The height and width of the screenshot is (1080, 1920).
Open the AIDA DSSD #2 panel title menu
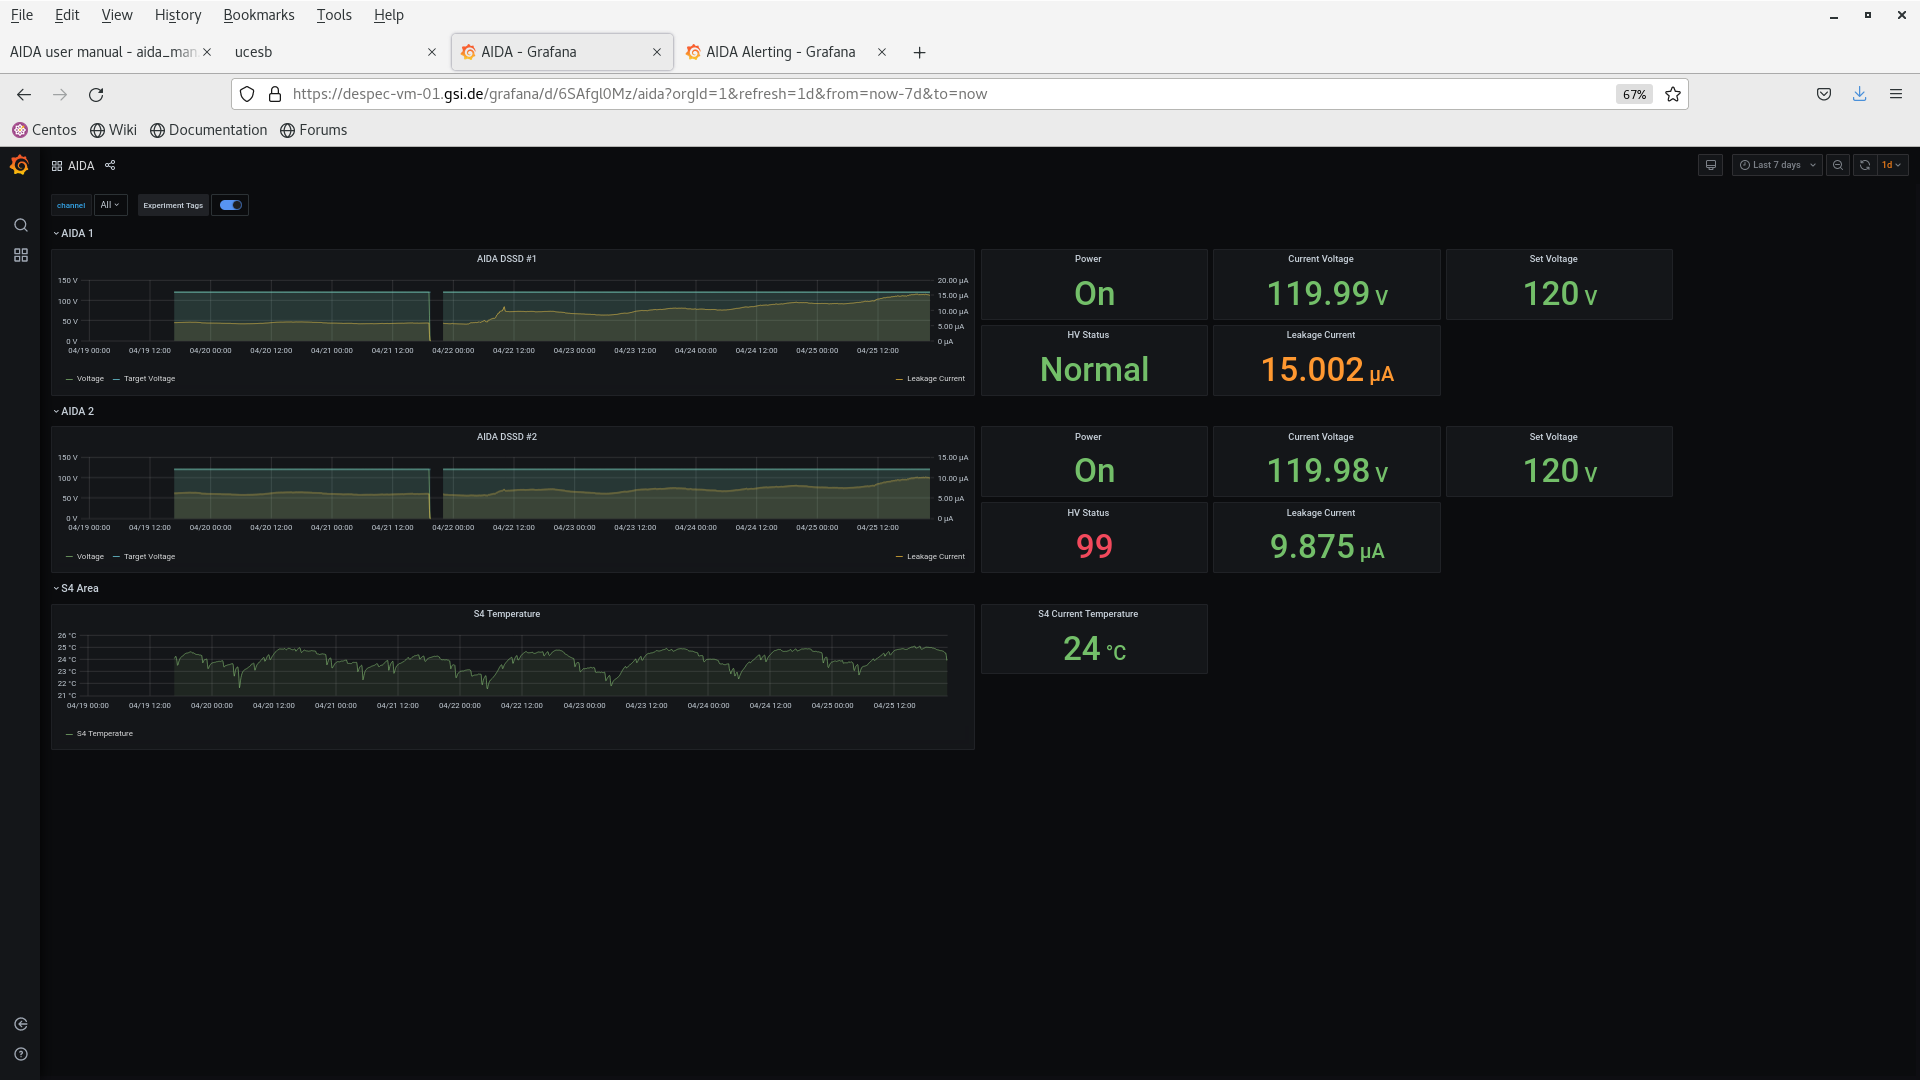(x=506, y=437)
